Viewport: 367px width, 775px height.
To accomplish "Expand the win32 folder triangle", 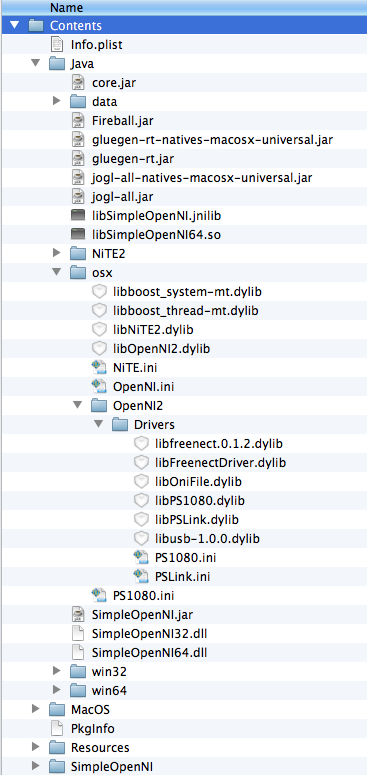I will [x=56, y=671].
